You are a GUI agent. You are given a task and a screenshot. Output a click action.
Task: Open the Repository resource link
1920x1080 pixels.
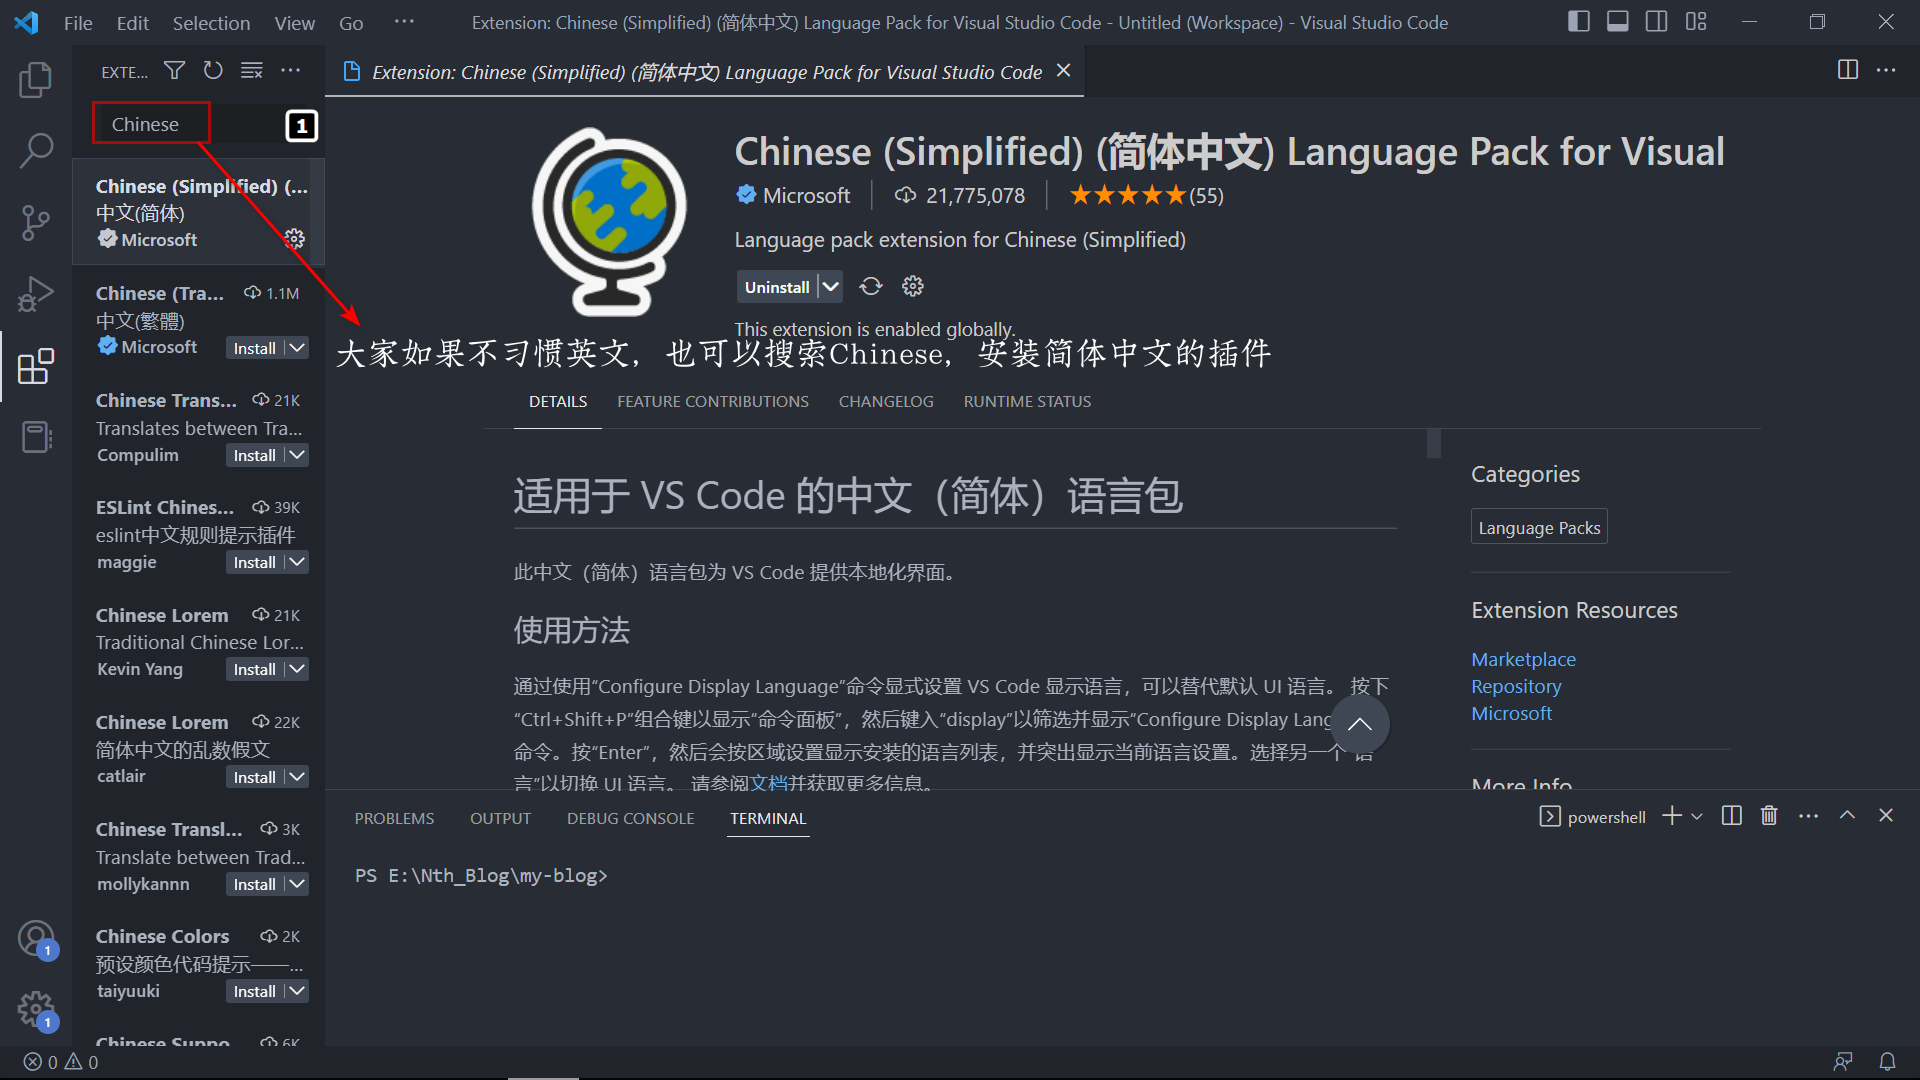coord(1516,686)
